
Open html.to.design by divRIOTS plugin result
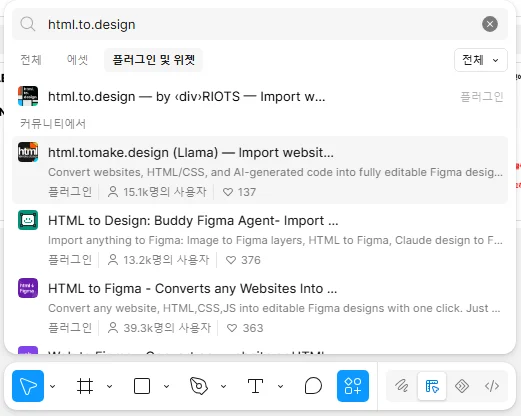pos(260,96)
